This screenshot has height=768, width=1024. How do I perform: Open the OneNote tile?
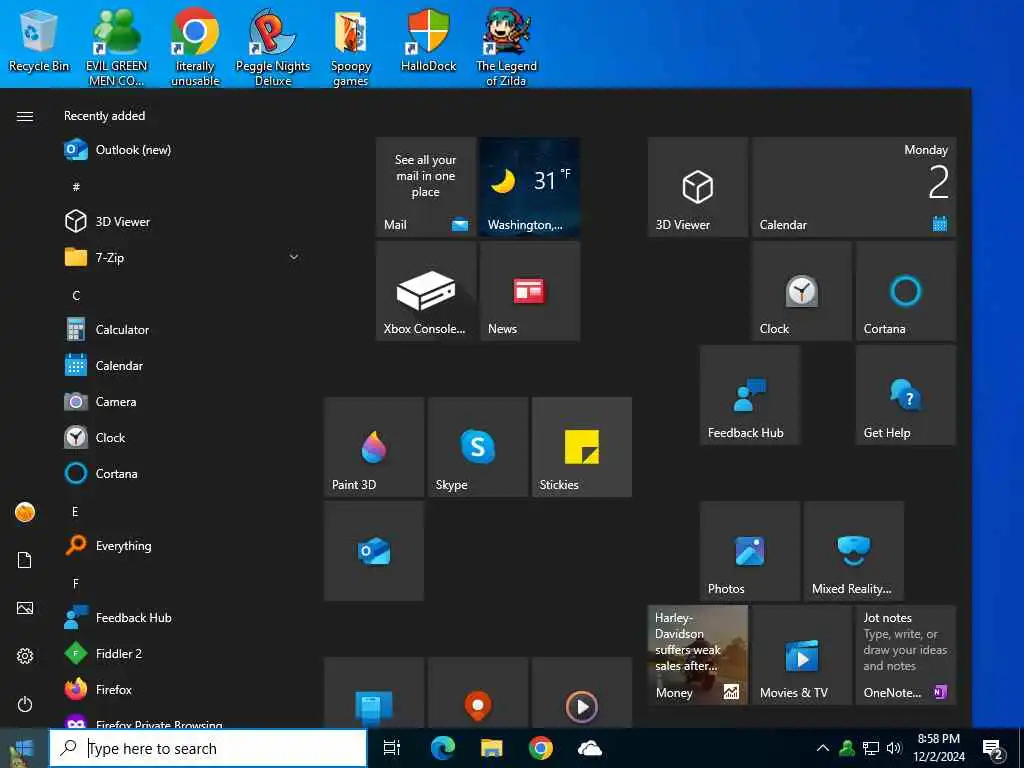click(906, 655)
